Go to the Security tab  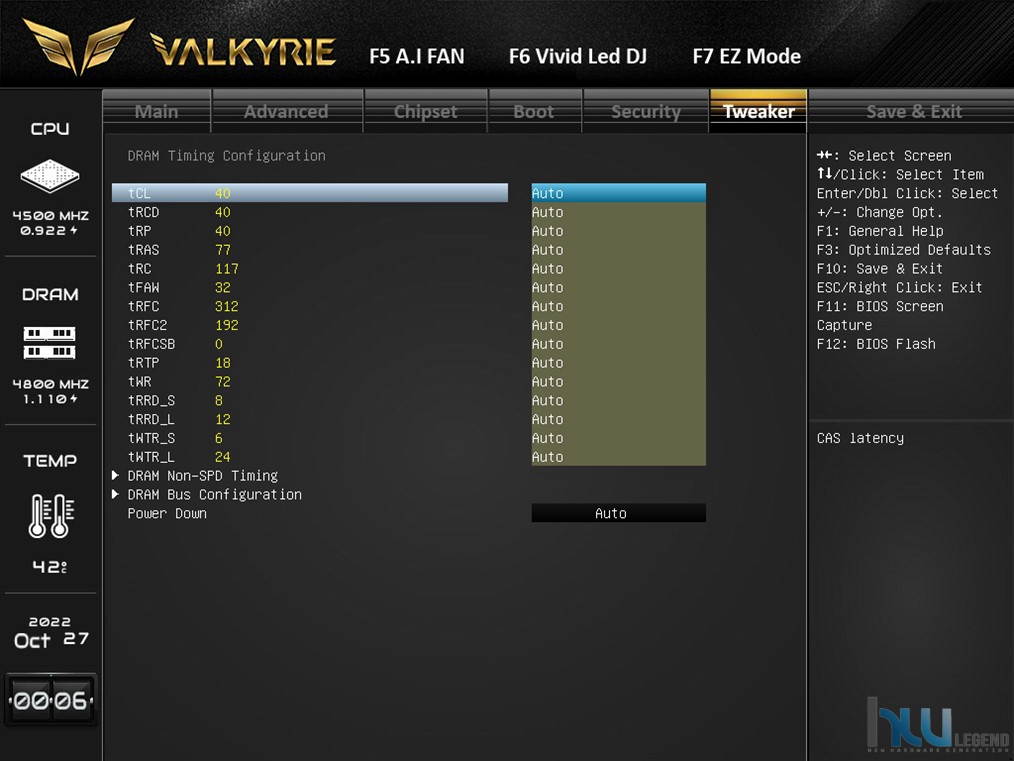tap(646, 111)
